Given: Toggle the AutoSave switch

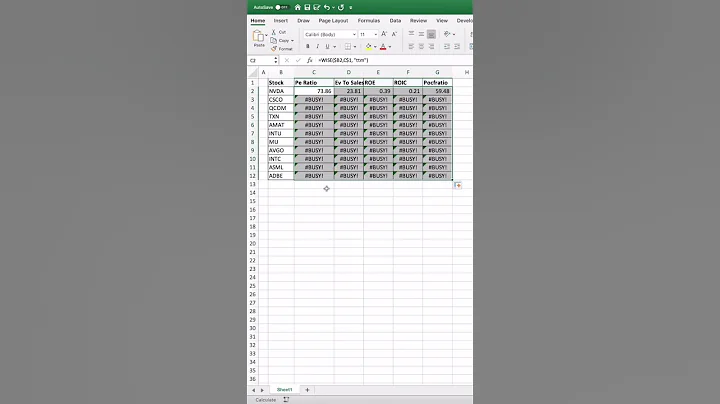Looking at the screenshot, I should 281,7.
